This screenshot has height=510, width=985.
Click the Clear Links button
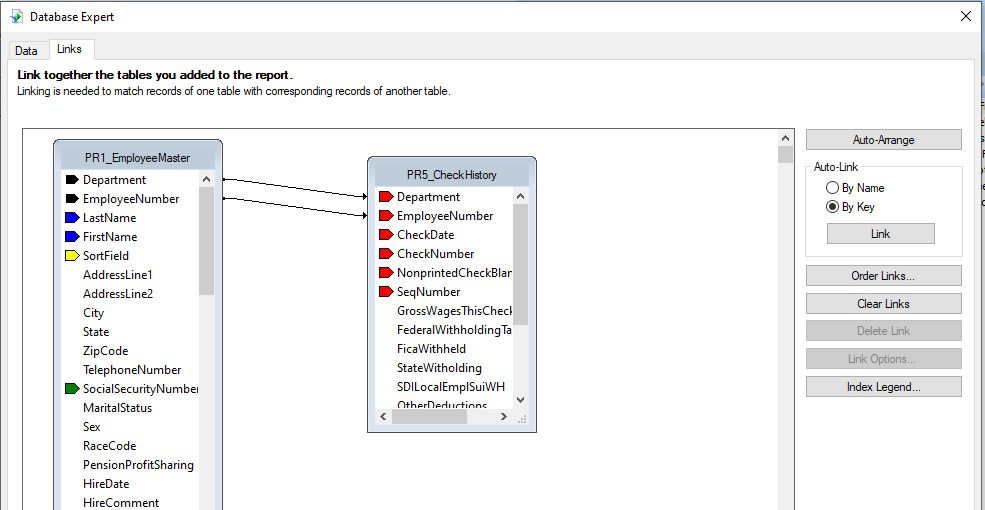[x=883, y=303]
